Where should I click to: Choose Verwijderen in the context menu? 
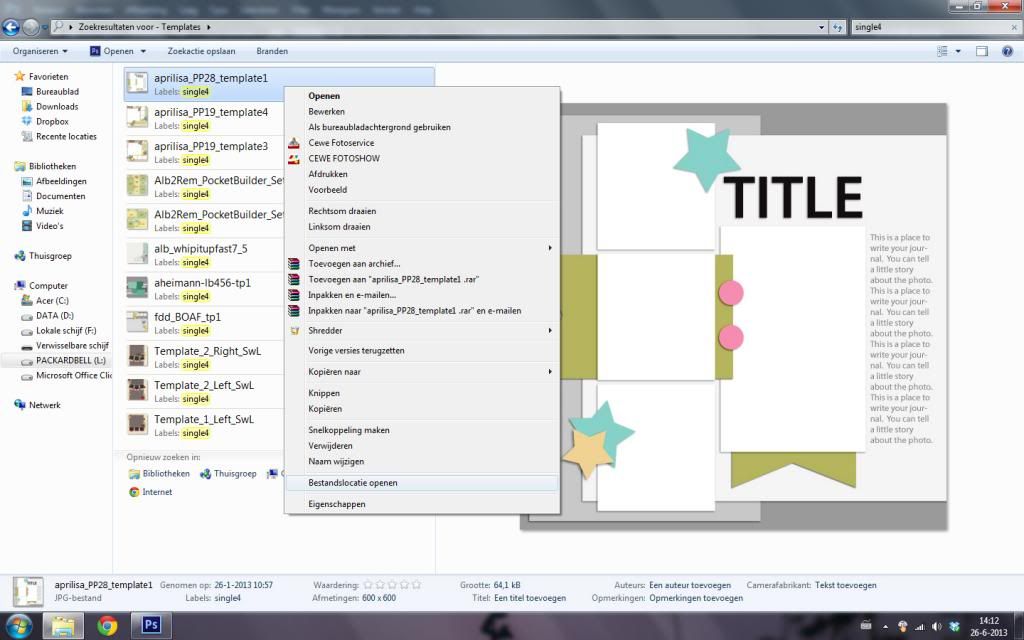pyautogui.click(x=422, y=446)
